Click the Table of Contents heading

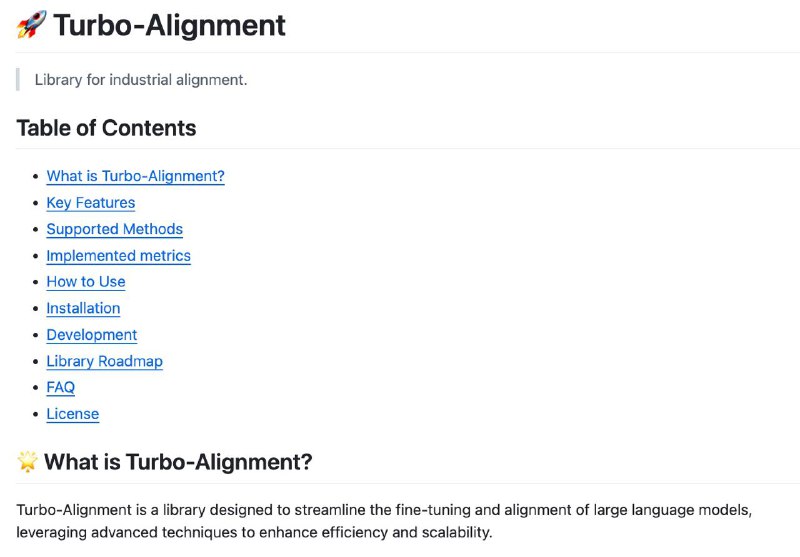(x=106, y=128)
